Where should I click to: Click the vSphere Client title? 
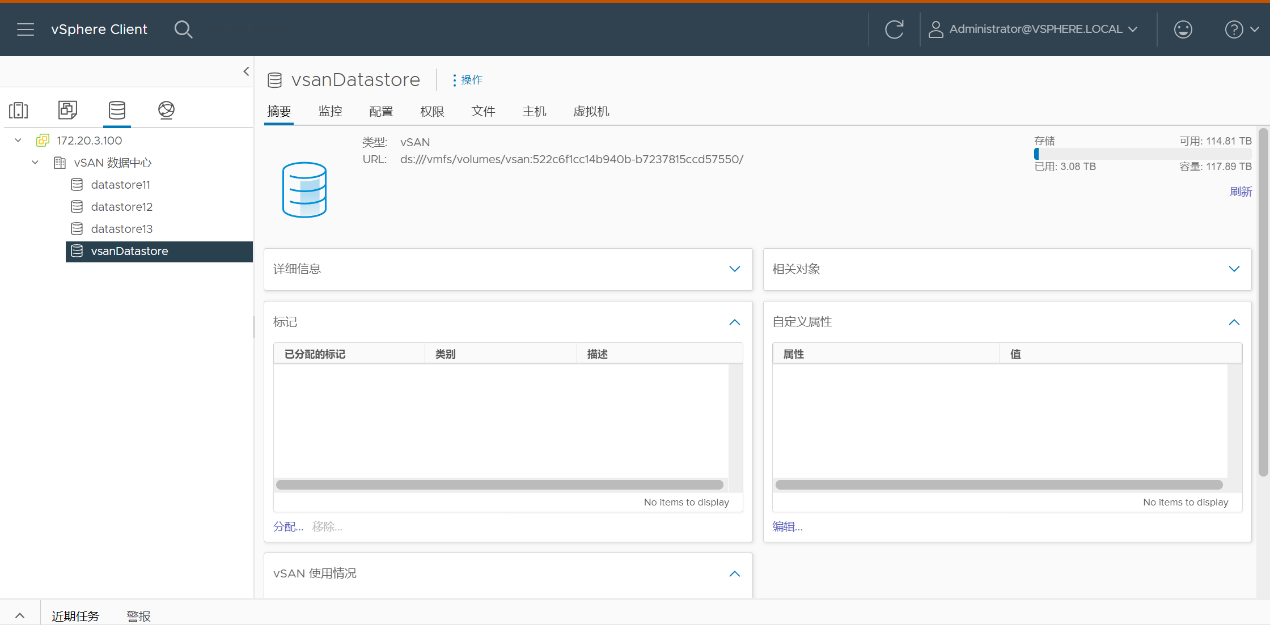(99, 29)
